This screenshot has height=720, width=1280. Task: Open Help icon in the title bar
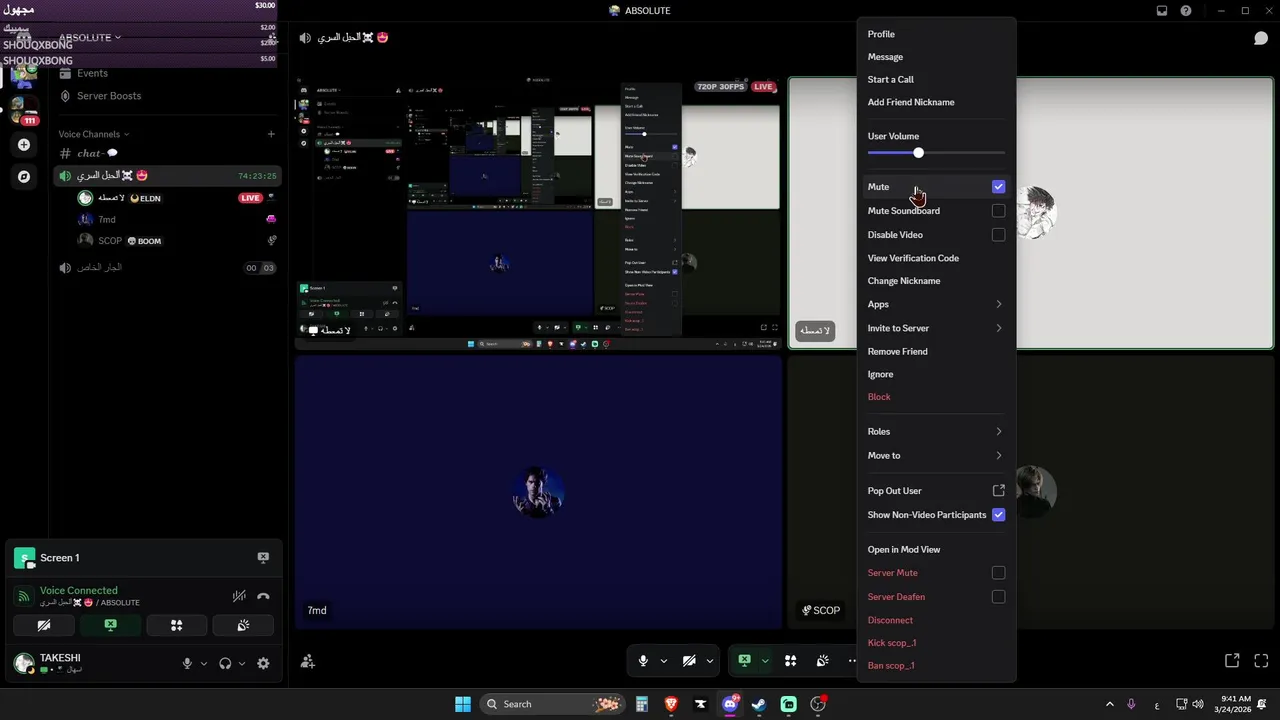coord(1186,11)
